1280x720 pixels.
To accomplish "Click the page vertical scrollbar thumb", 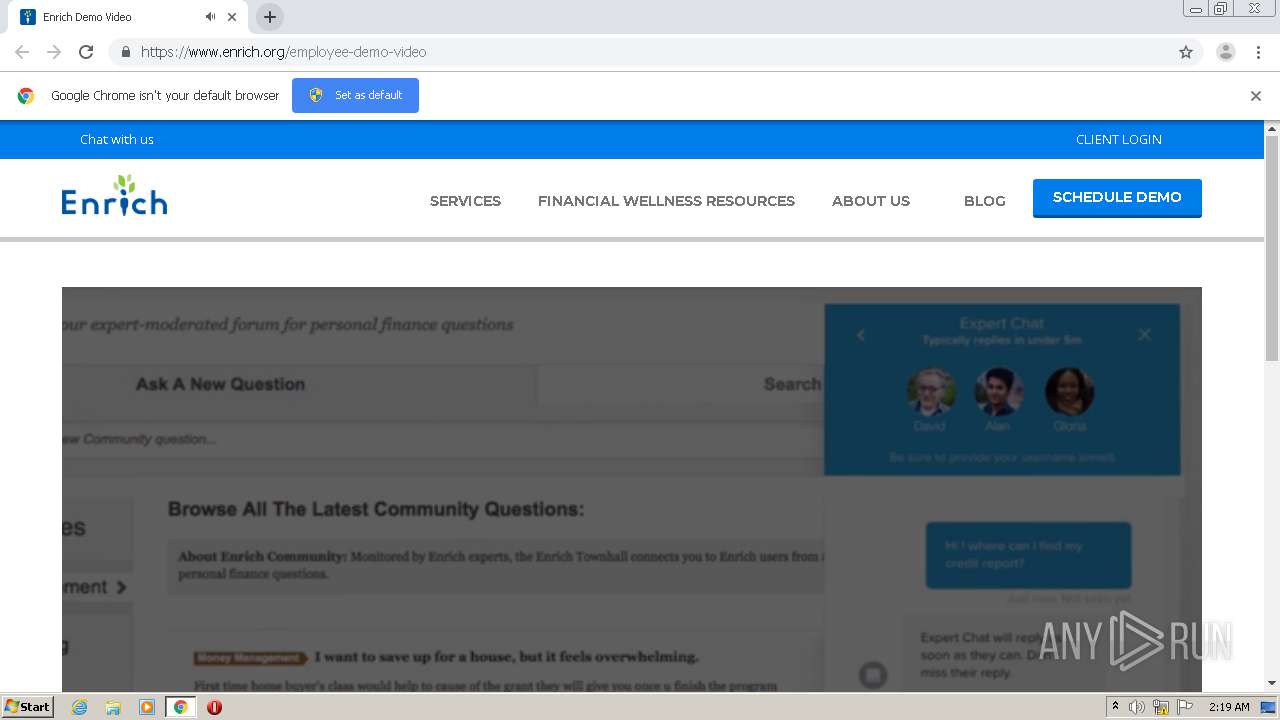I will click(x=1272, y=248).
